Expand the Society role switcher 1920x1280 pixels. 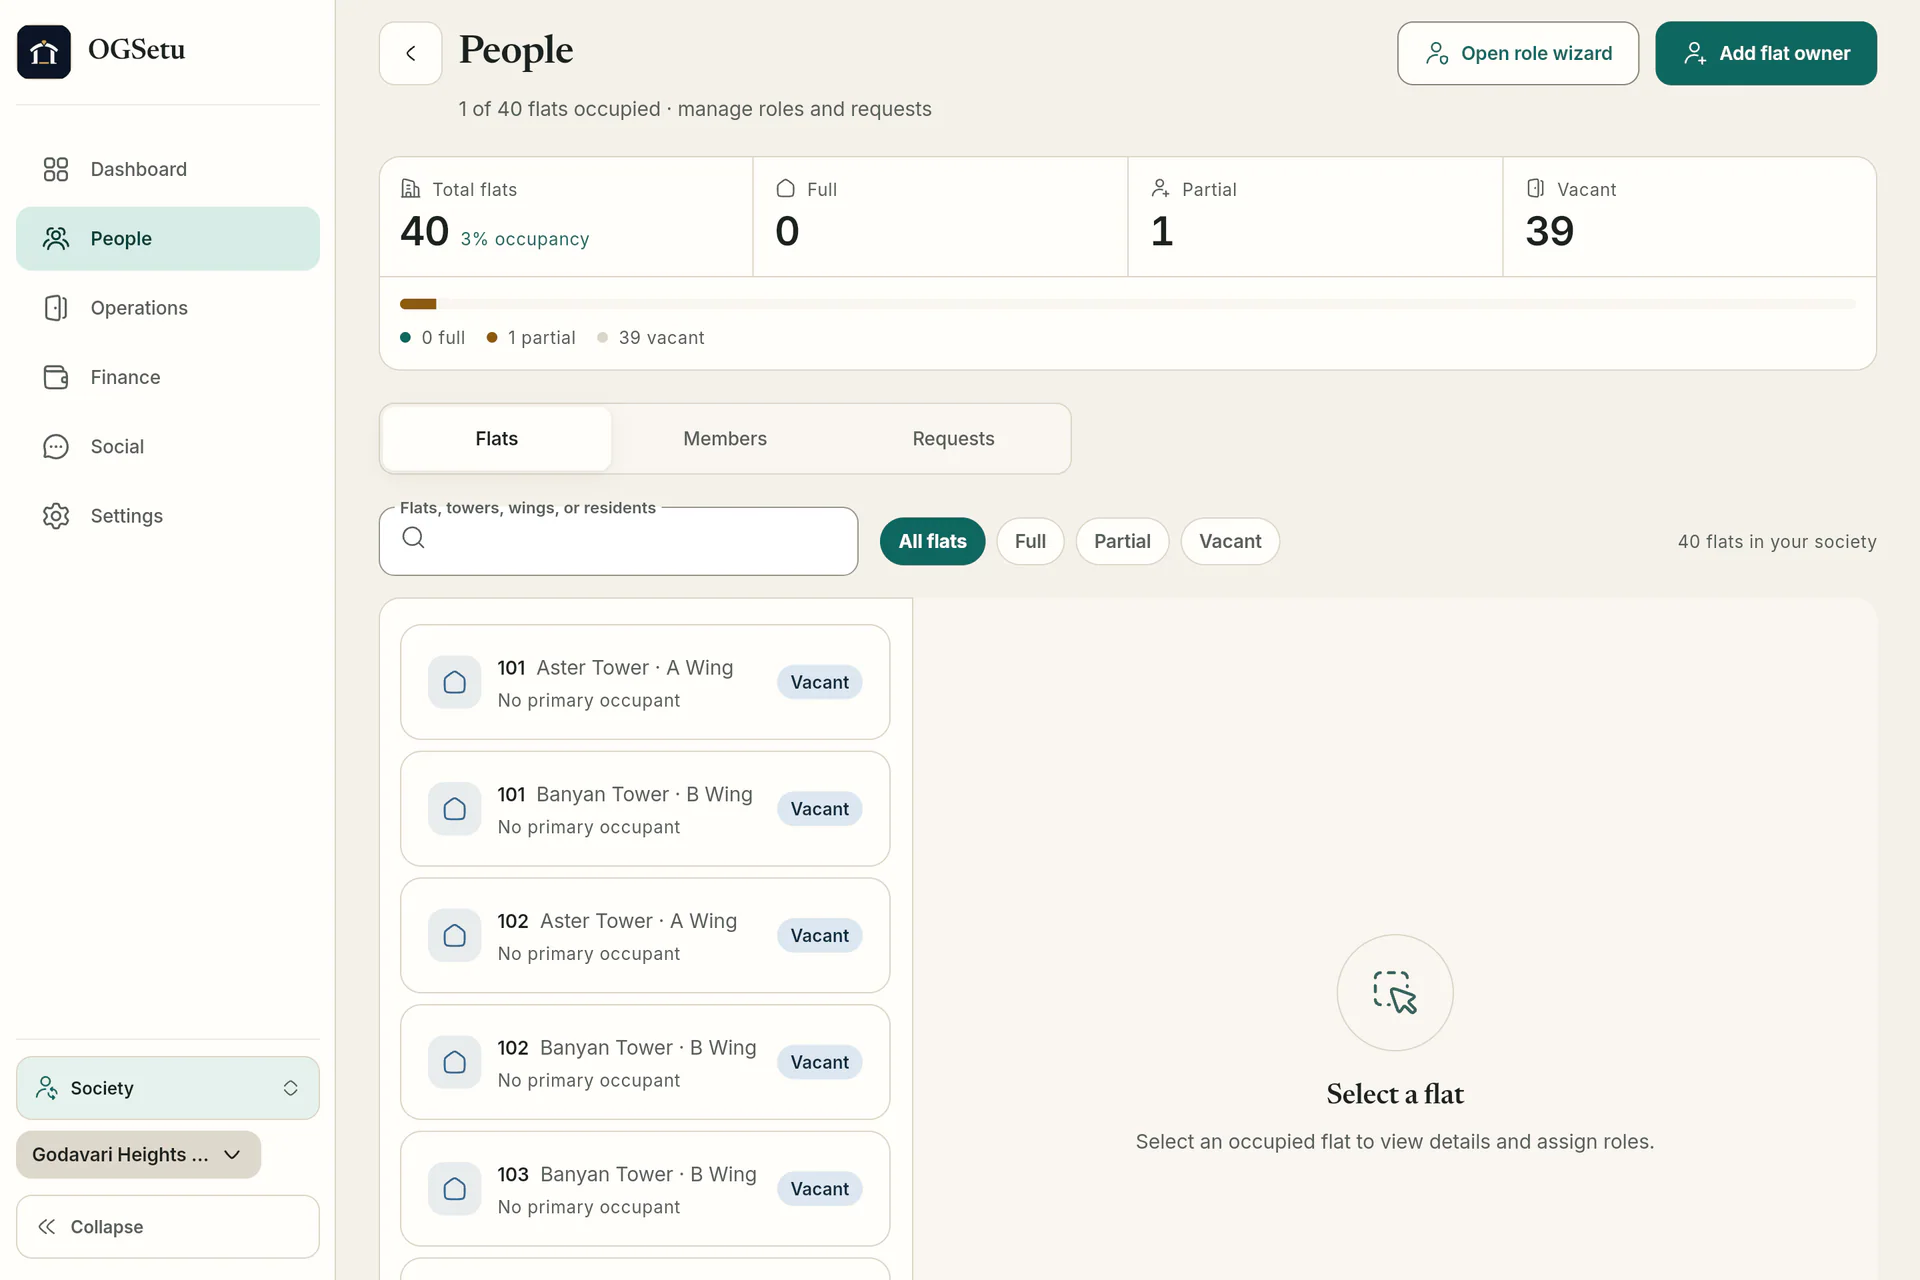[168, 1088]
